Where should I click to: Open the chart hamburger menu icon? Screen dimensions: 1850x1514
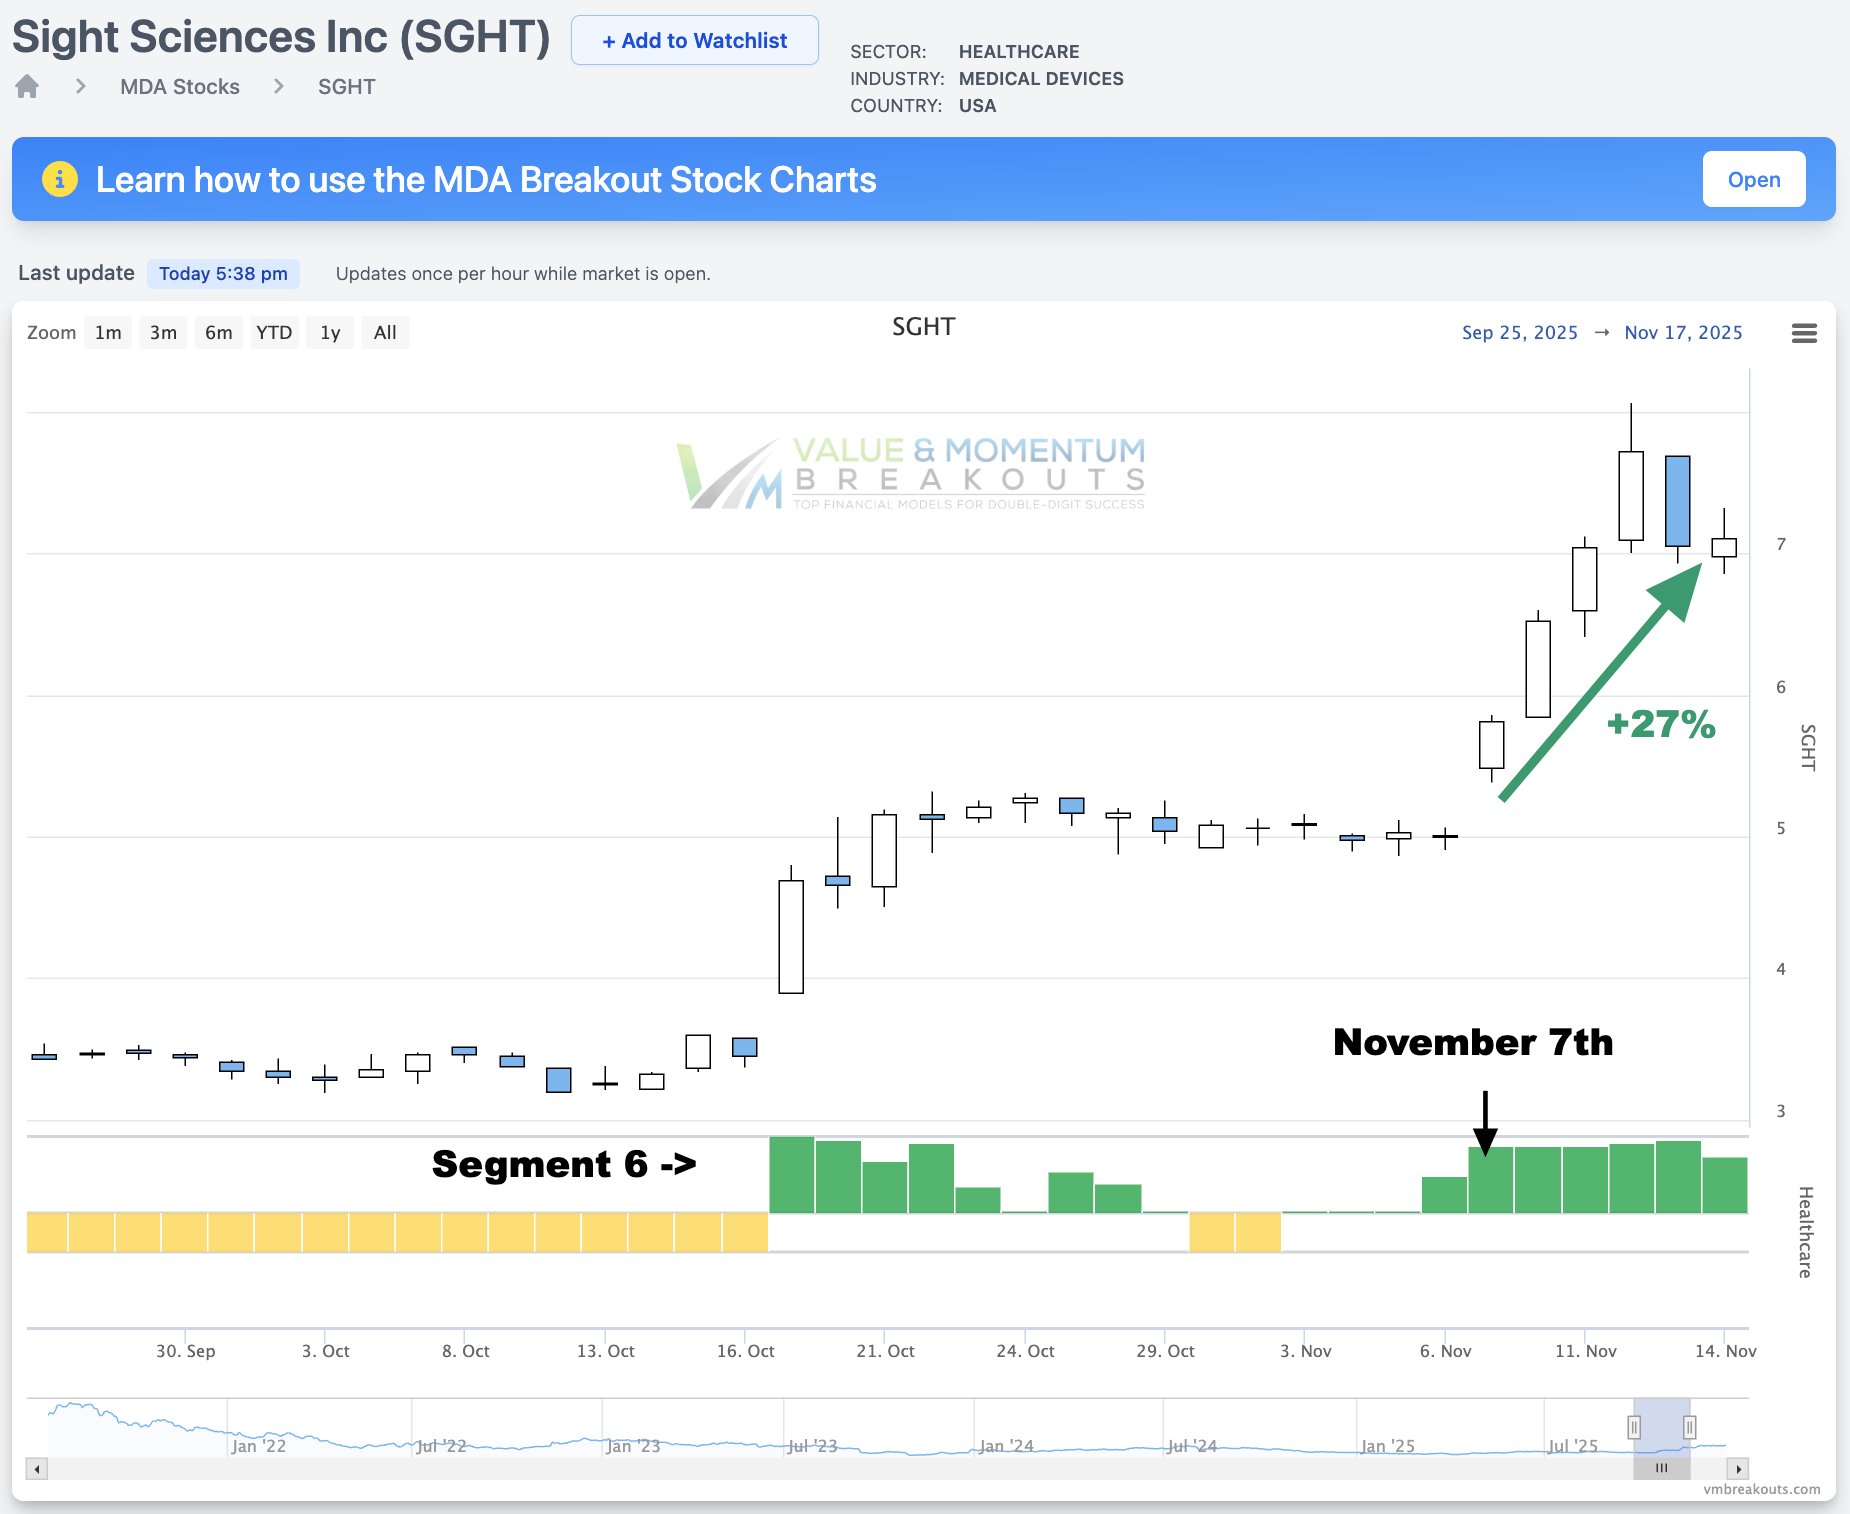coord(1805,333)
